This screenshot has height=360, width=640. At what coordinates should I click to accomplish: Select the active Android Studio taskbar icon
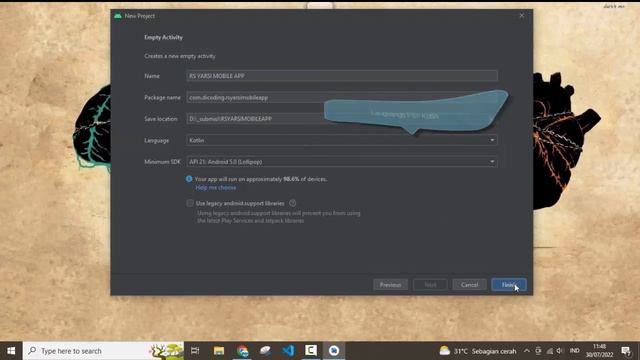(334, 351)
